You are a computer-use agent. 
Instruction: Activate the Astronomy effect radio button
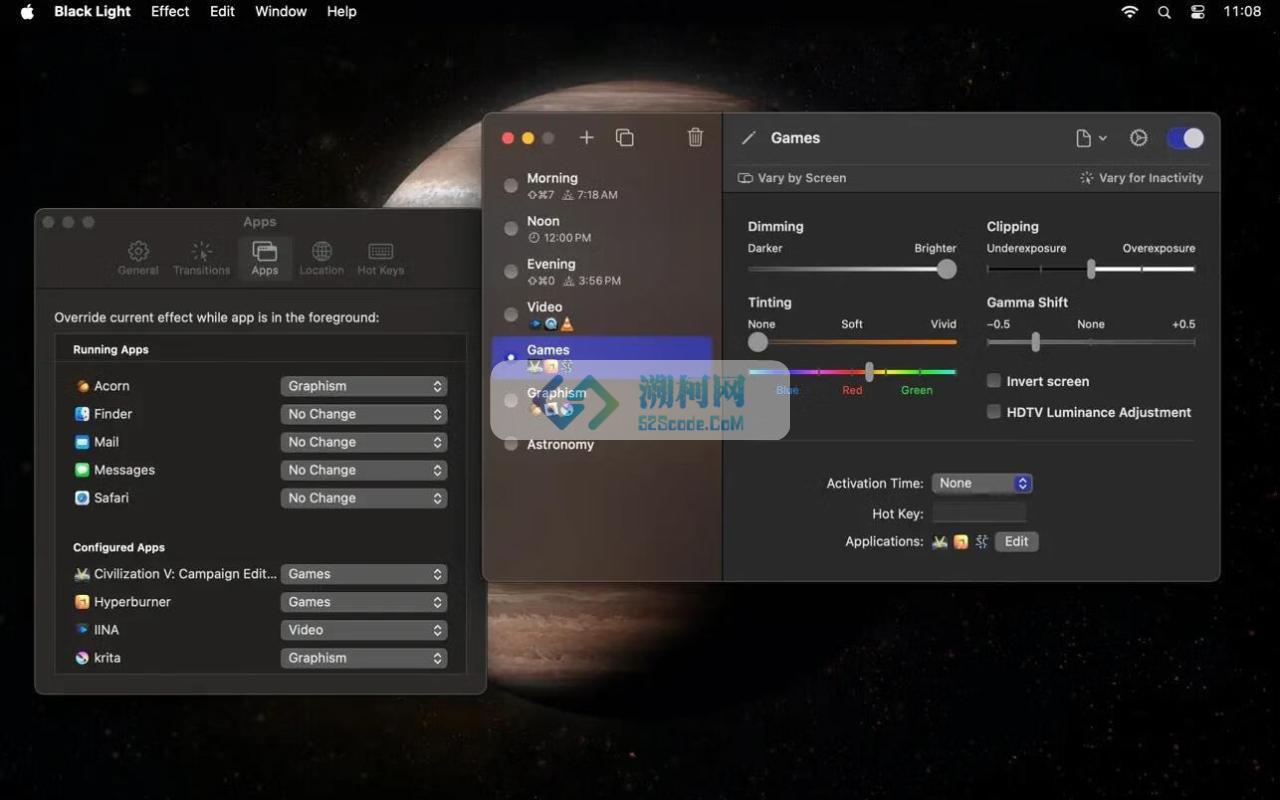tap(511, 444)
